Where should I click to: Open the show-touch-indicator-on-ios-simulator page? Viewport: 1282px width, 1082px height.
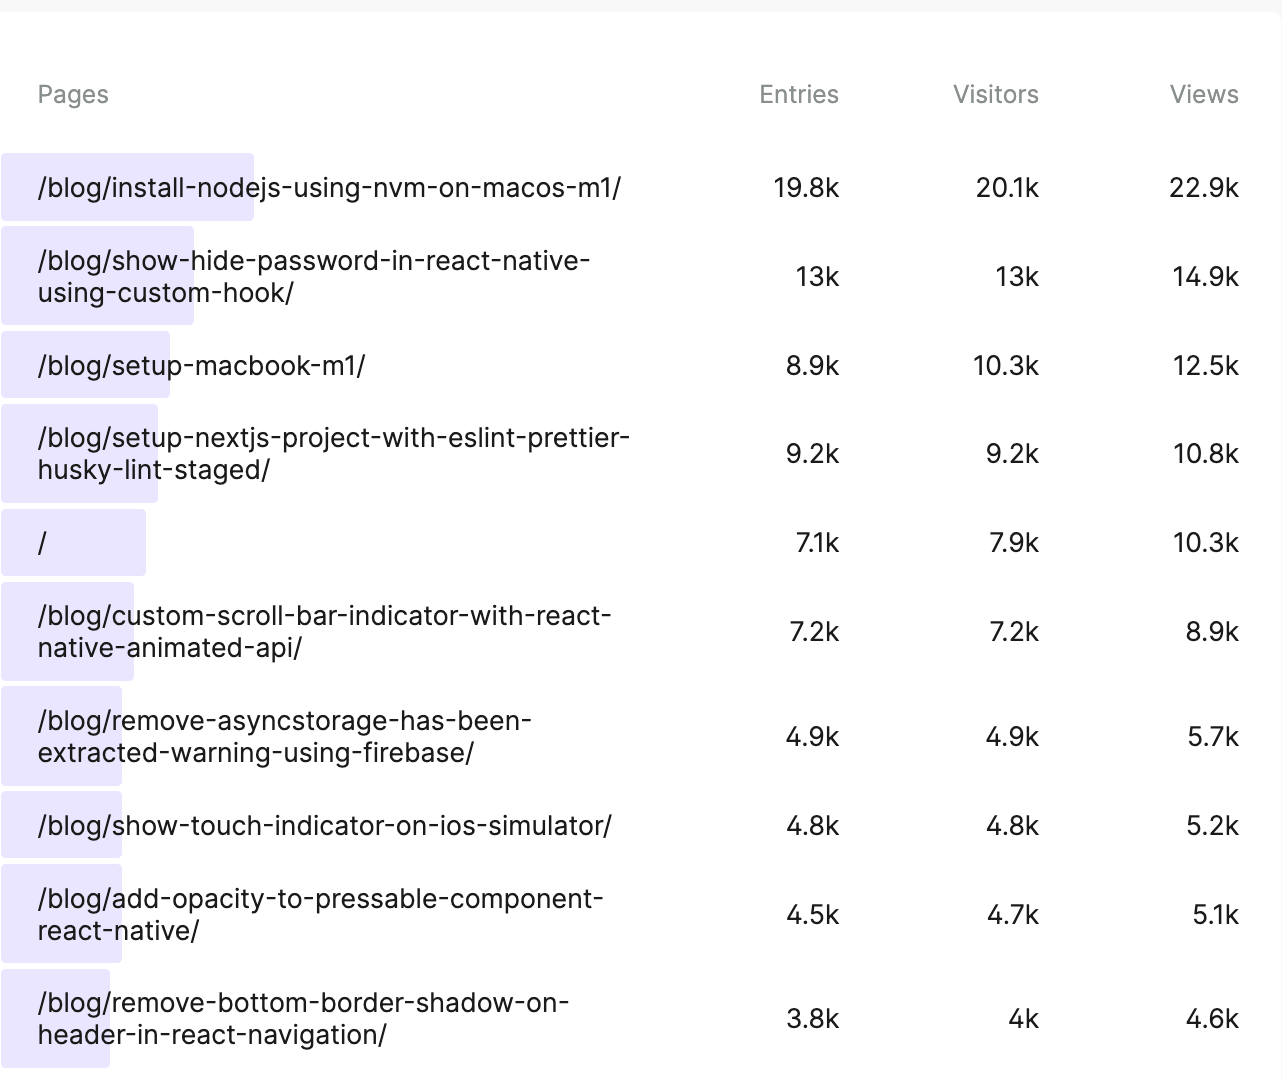coord(323,825)
